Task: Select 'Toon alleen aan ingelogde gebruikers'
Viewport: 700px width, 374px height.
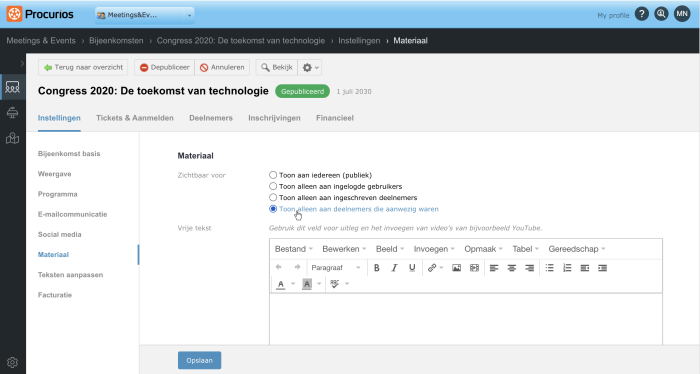Action: click(273, 186)
